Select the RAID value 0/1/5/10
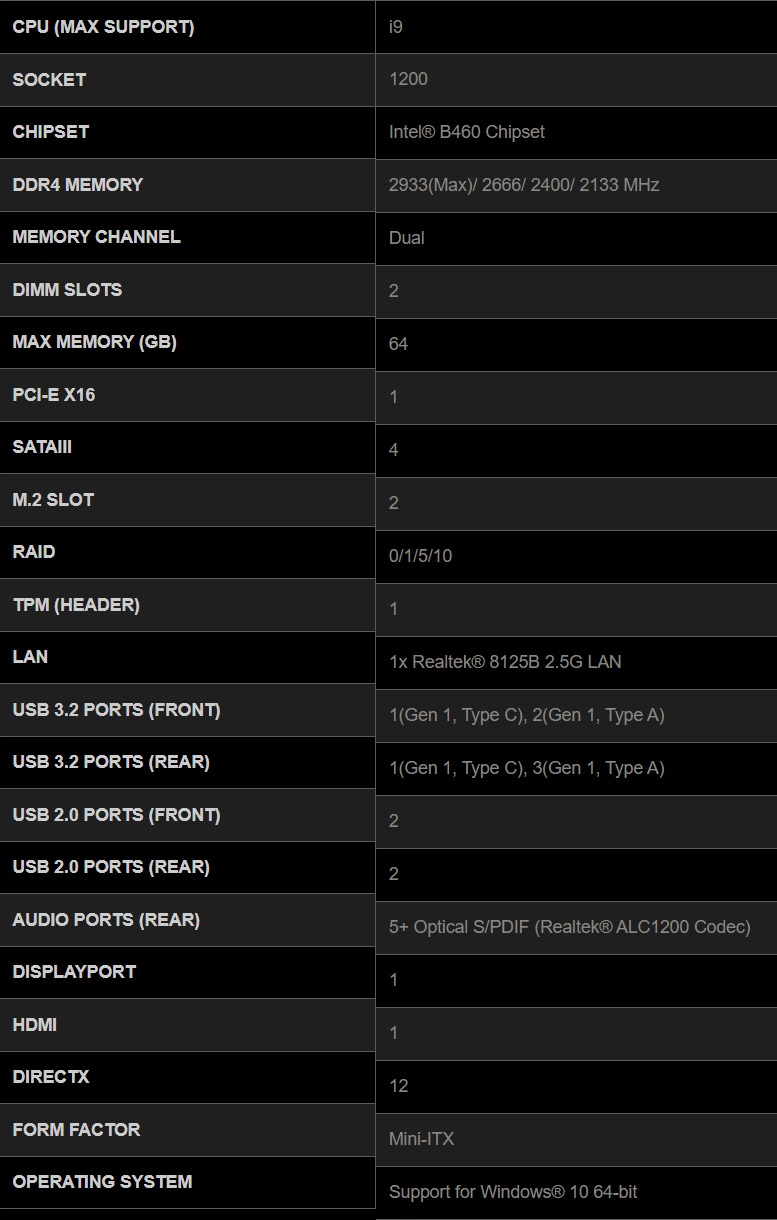This screenshot has height=1220, width=777. (x=420, y=556)
